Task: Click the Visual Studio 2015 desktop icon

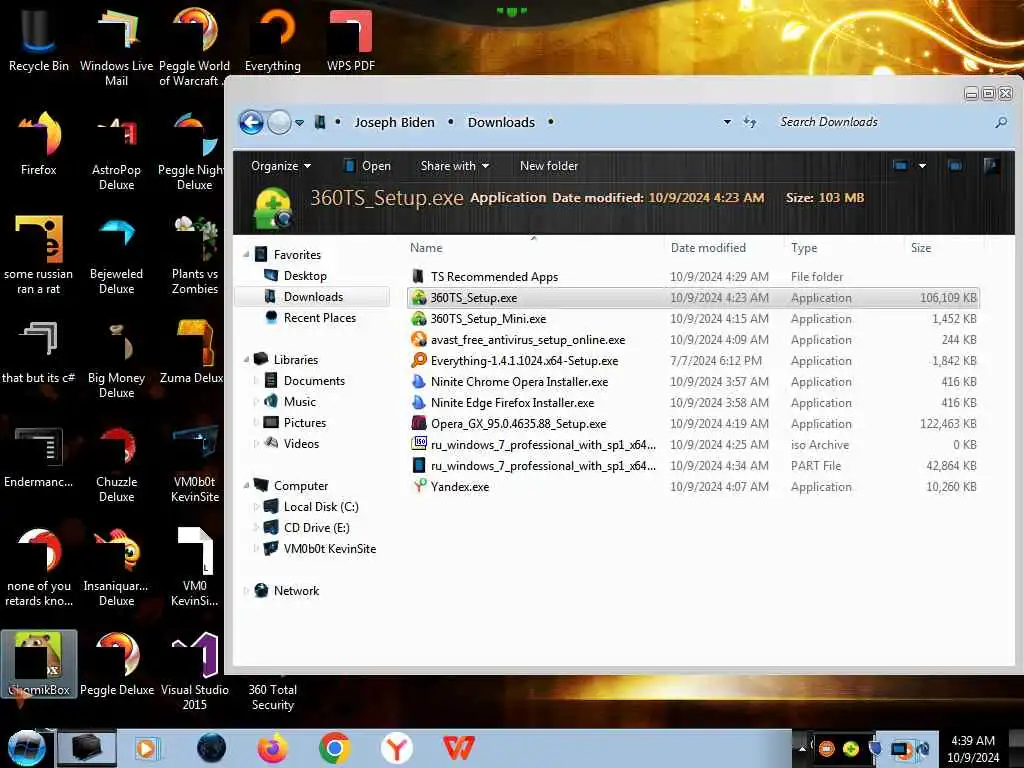Action: point(195,671)
